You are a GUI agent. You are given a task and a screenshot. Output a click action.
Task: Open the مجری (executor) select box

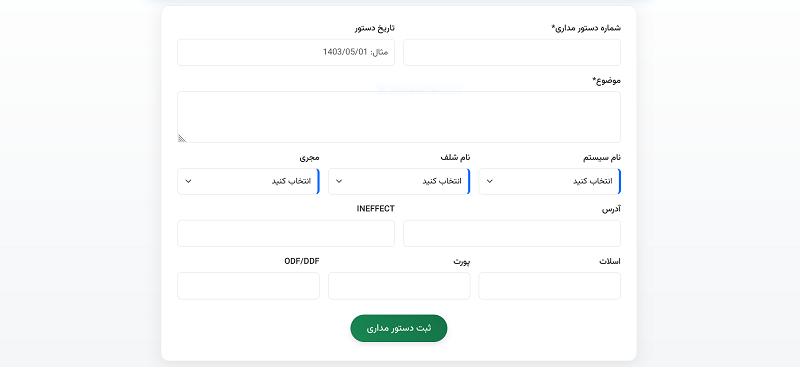(248, 181)
